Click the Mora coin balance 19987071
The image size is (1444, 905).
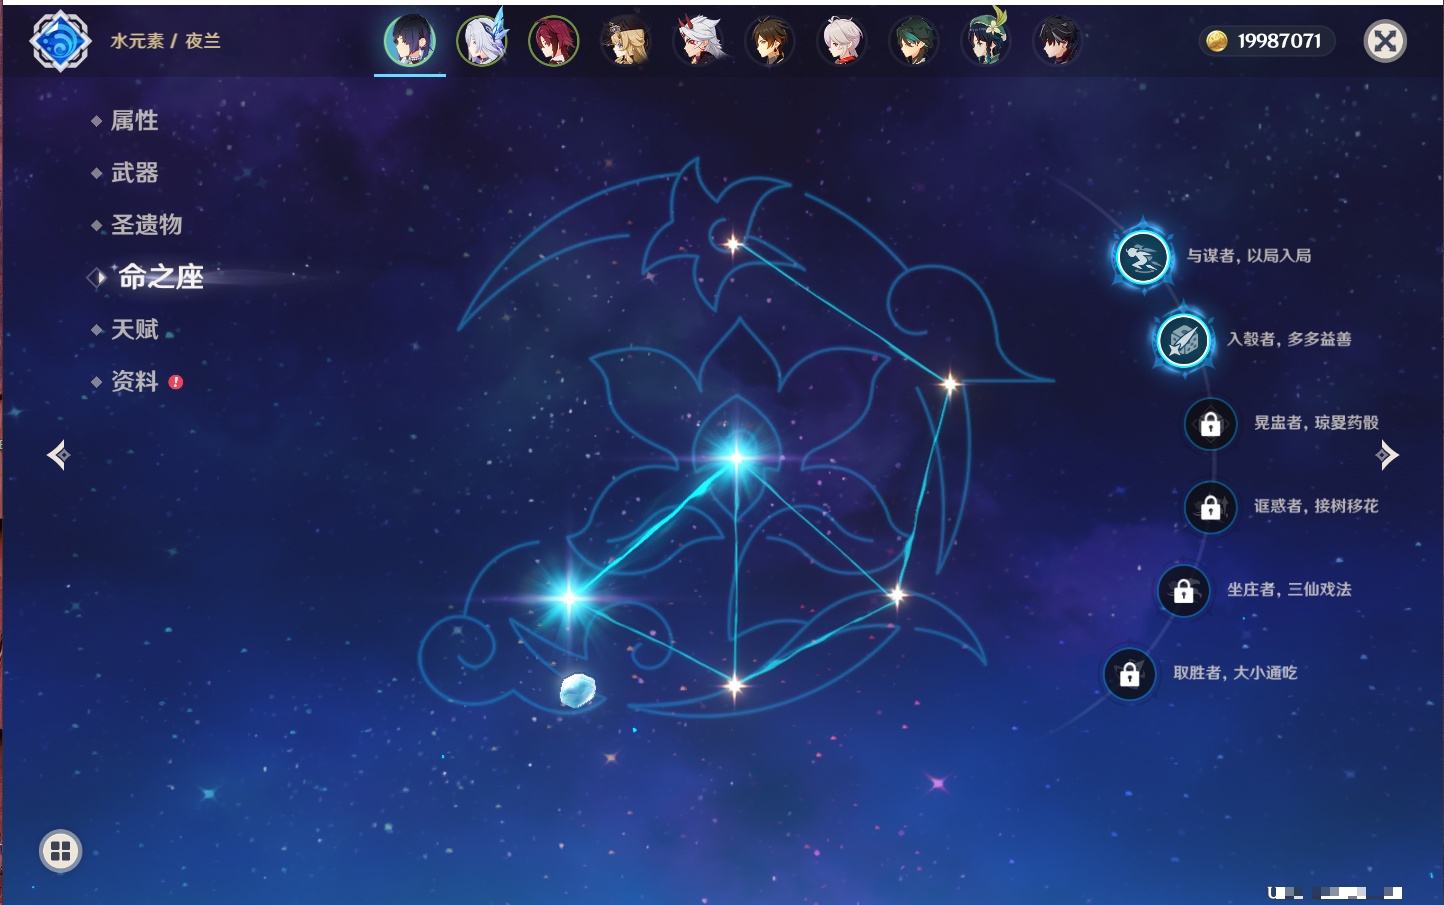click(x=1266, y=41)
